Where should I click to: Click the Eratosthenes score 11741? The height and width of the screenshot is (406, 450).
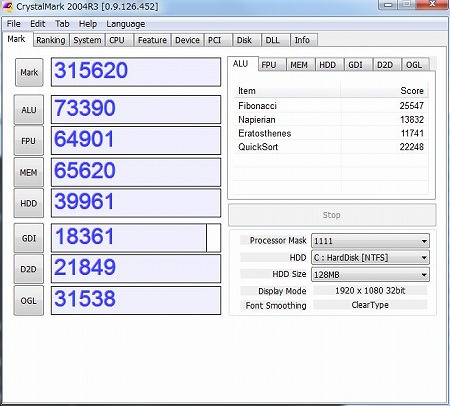coord(412,133)
